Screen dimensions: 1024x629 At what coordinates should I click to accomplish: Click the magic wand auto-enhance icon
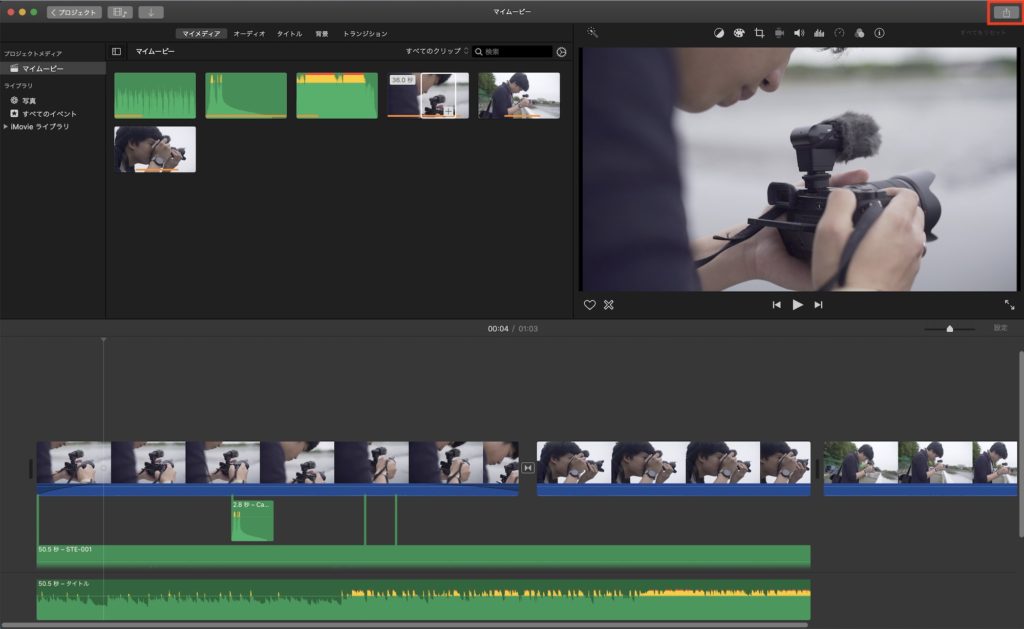coord(592,32)
